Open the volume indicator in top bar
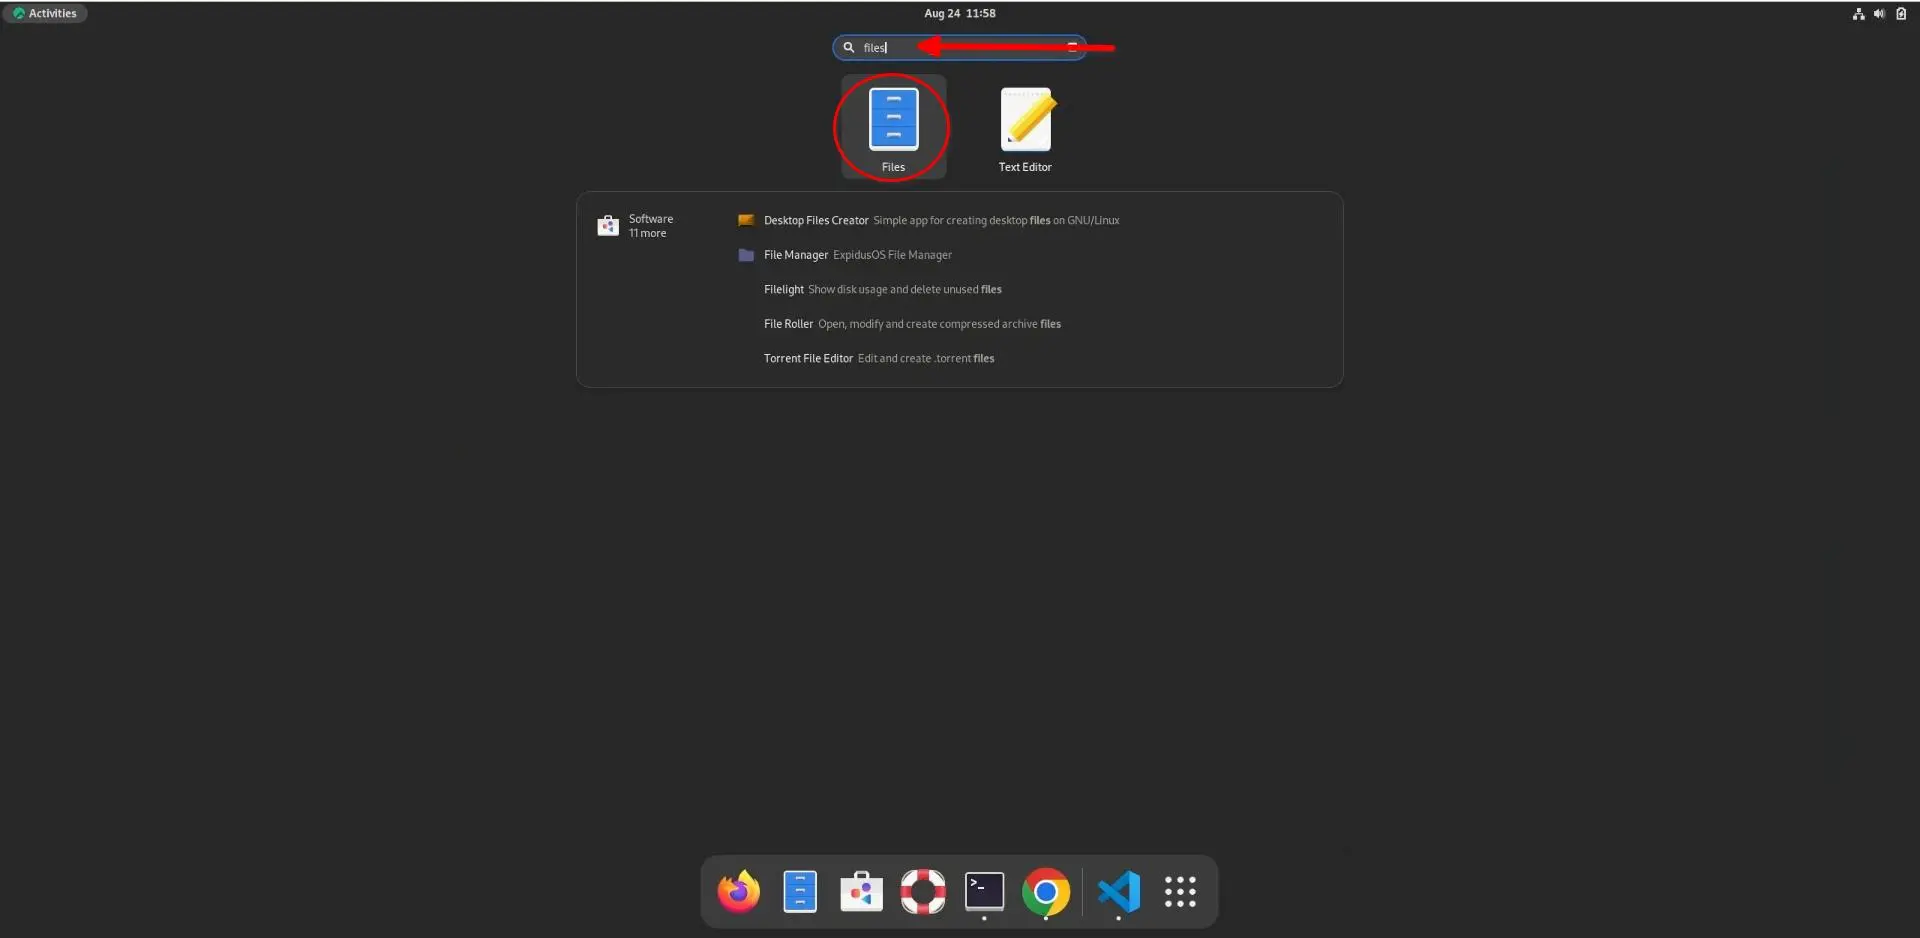 [1879, 13]
